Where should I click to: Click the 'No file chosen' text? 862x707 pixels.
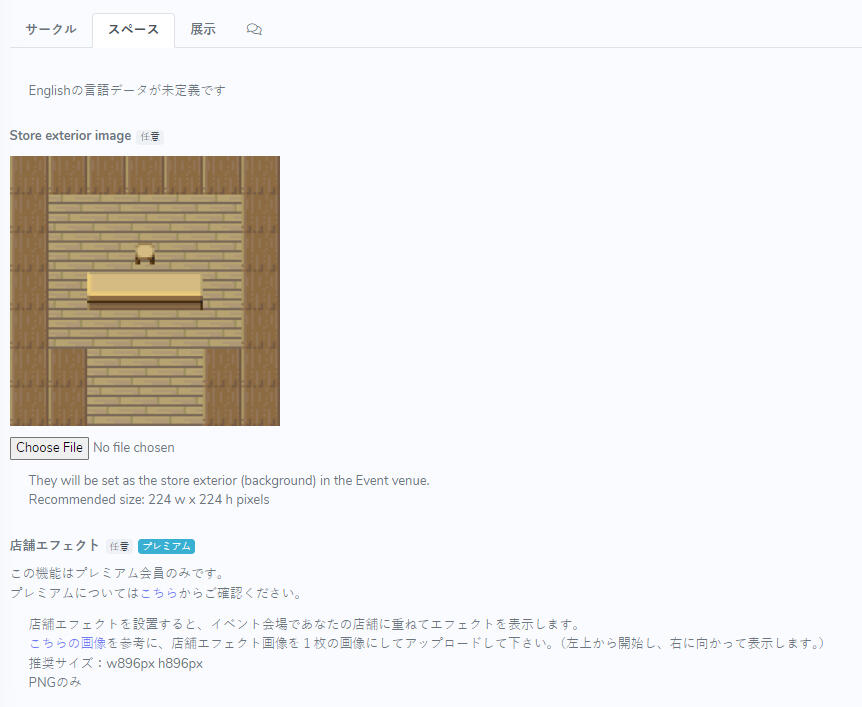pos(134,448)
